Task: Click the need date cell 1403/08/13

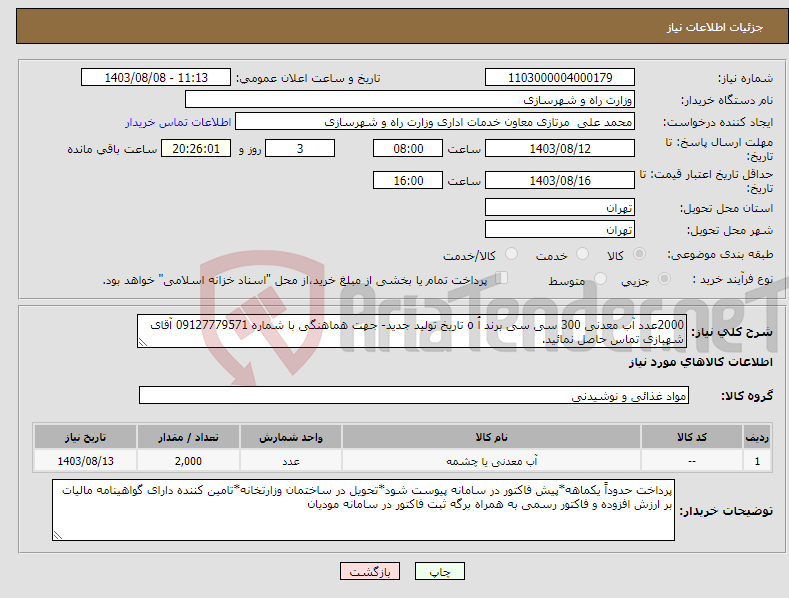Action: pos(85,461)
